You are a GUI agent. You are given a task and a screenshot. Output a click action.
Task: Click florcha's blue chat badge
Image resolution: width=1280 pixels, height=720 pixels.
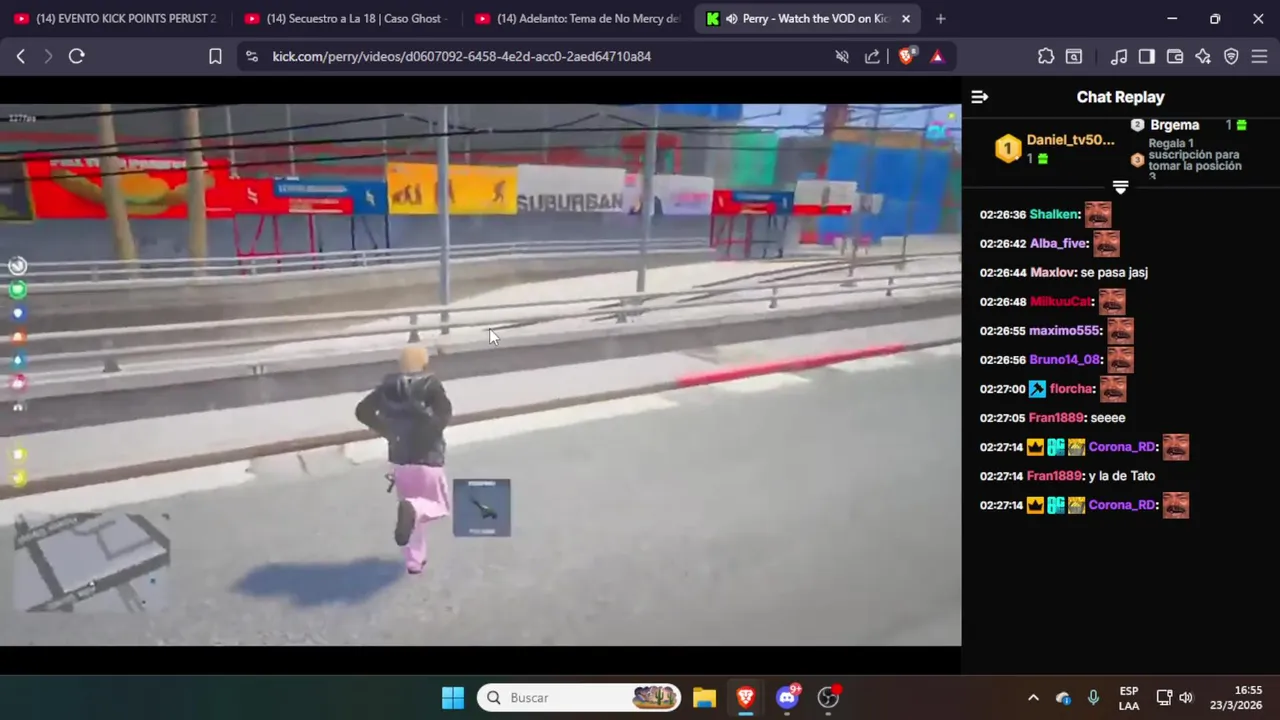pos(1037,389)
